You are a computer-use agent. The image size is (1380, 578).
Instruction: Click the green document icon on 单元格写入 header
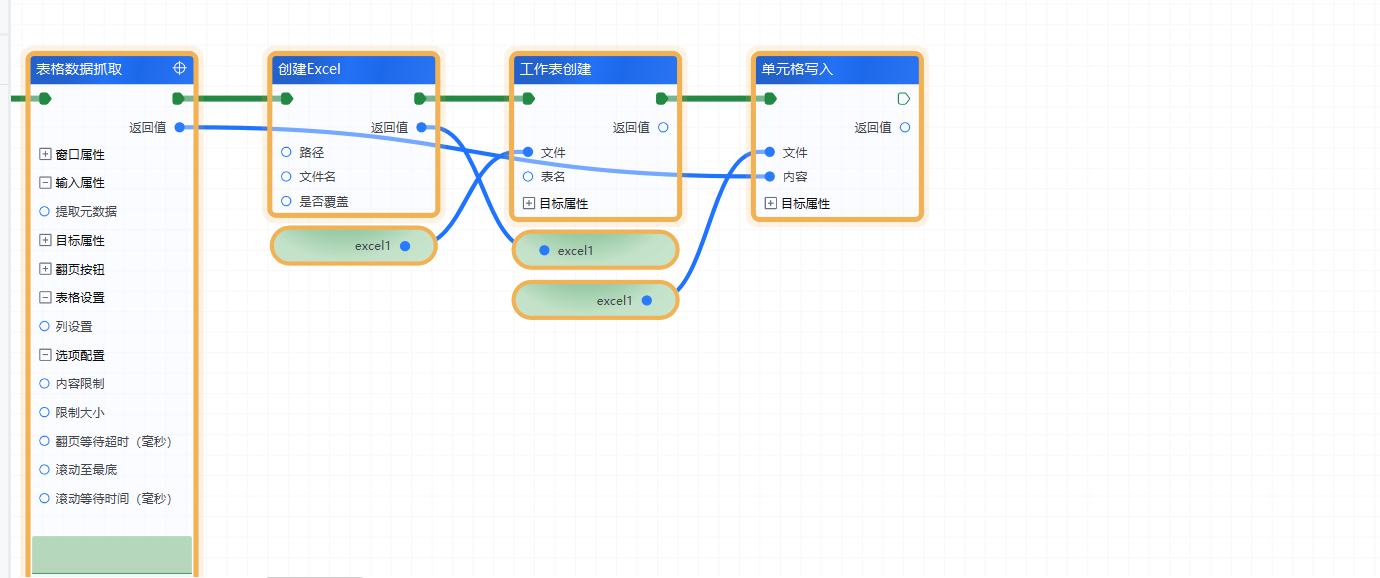(x=903, y=98)
